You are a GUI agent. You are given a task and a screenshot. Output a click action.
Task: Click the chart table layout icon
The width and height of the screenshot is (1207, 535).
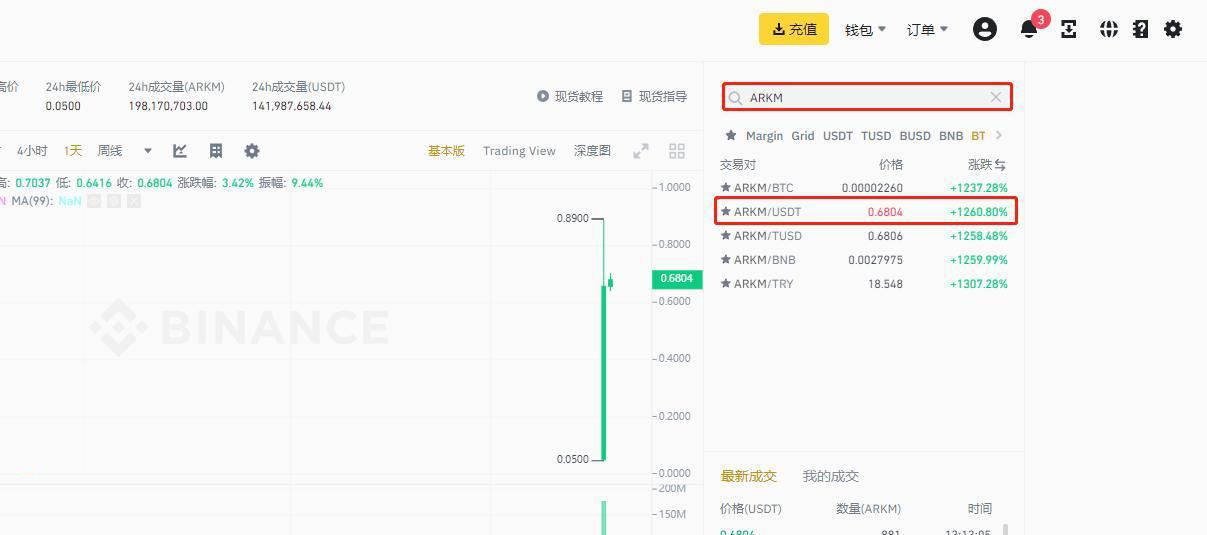click(216, 151)
